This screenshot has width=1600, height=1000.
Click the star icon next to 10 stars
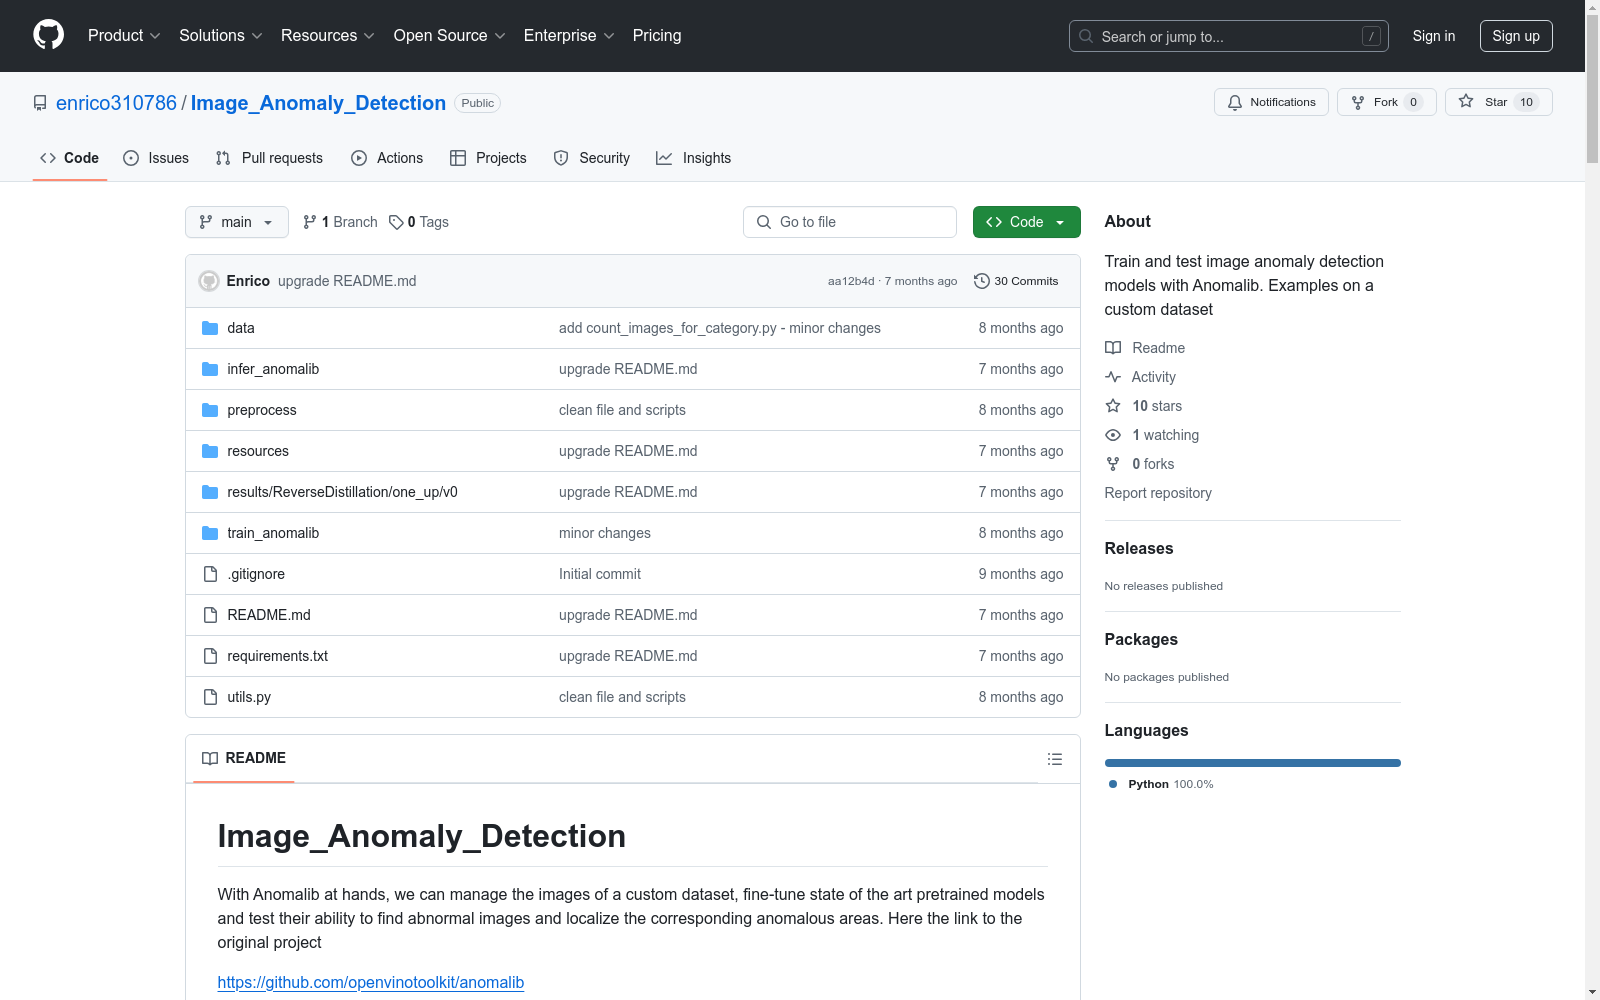click(x=1113, y=406)
